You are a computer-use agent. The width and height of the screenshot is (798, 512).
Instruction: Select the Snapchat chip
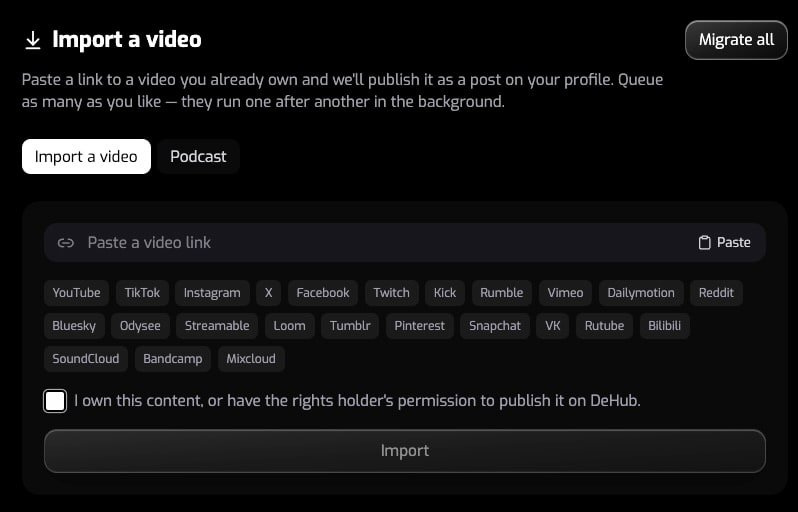point(495,326)
